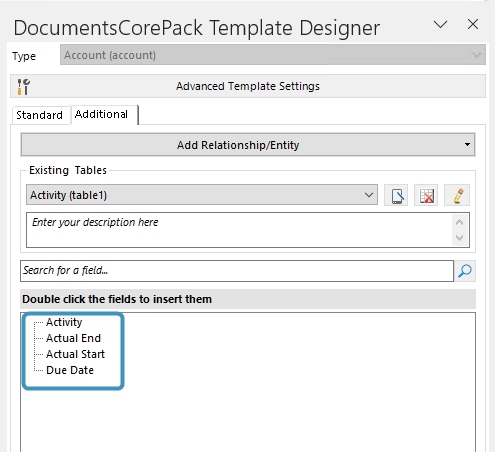Select the Activity field in tree
495x452 pixels.
tap(64, 322)
